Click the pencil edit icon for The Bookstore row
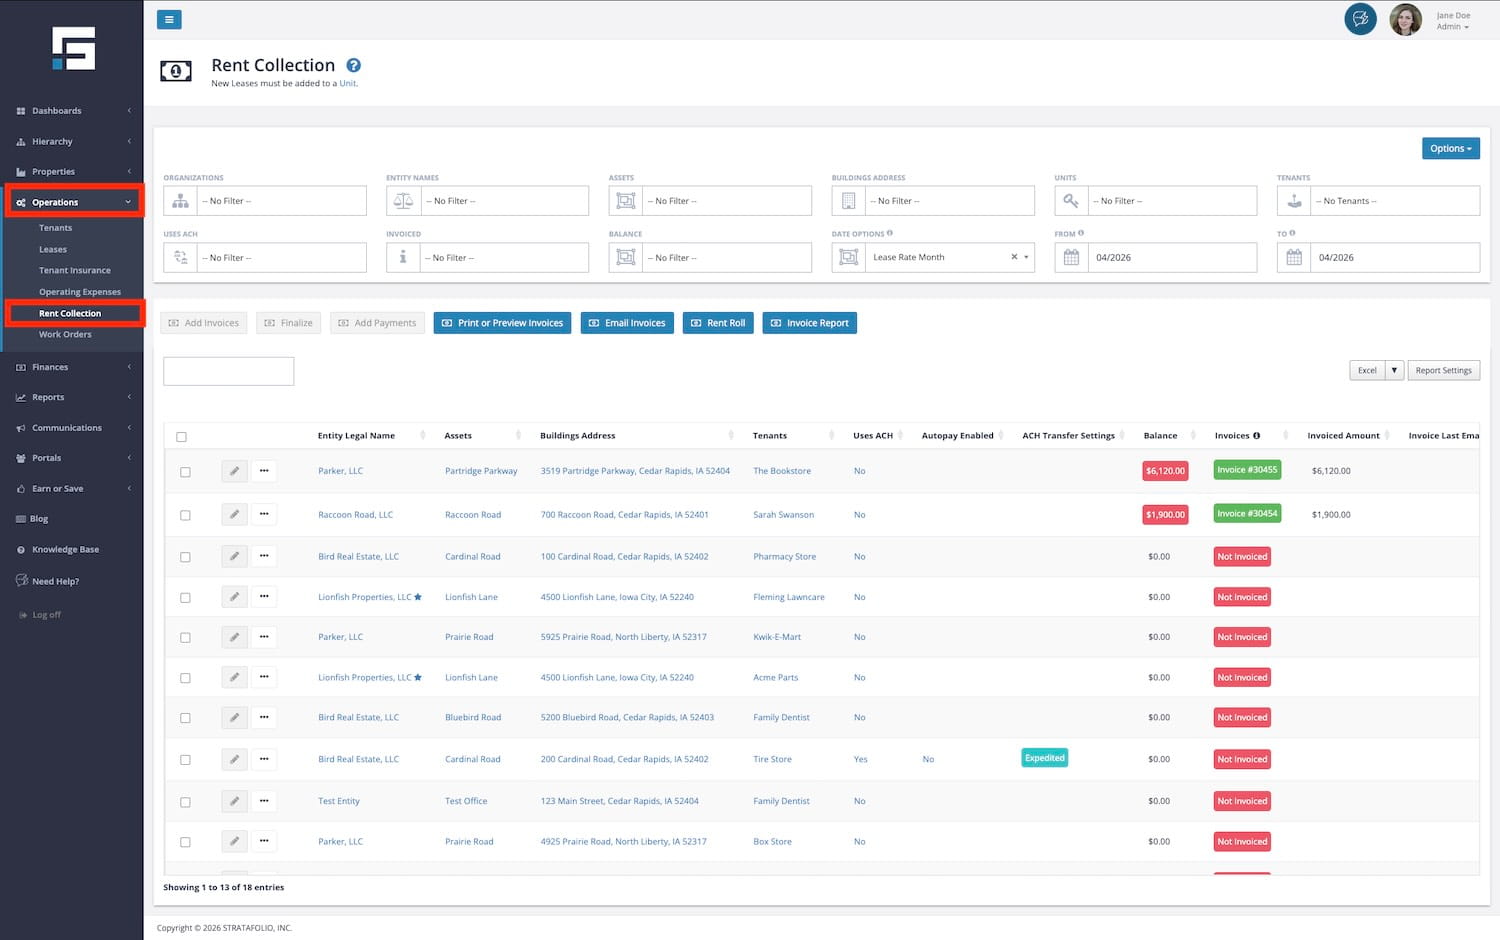The width and height of the screenshot is (1500, 940). tap(234, 471)
